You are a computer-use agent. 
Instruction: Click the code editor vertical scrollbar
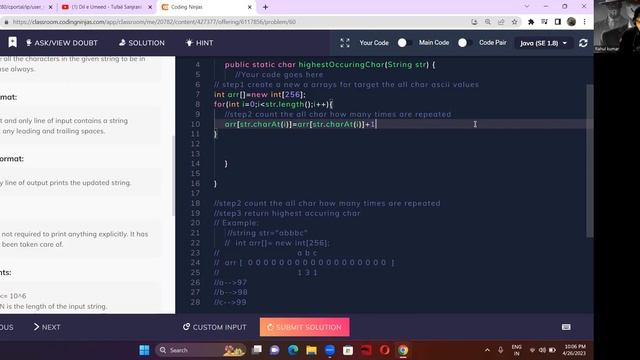(590, 161)
